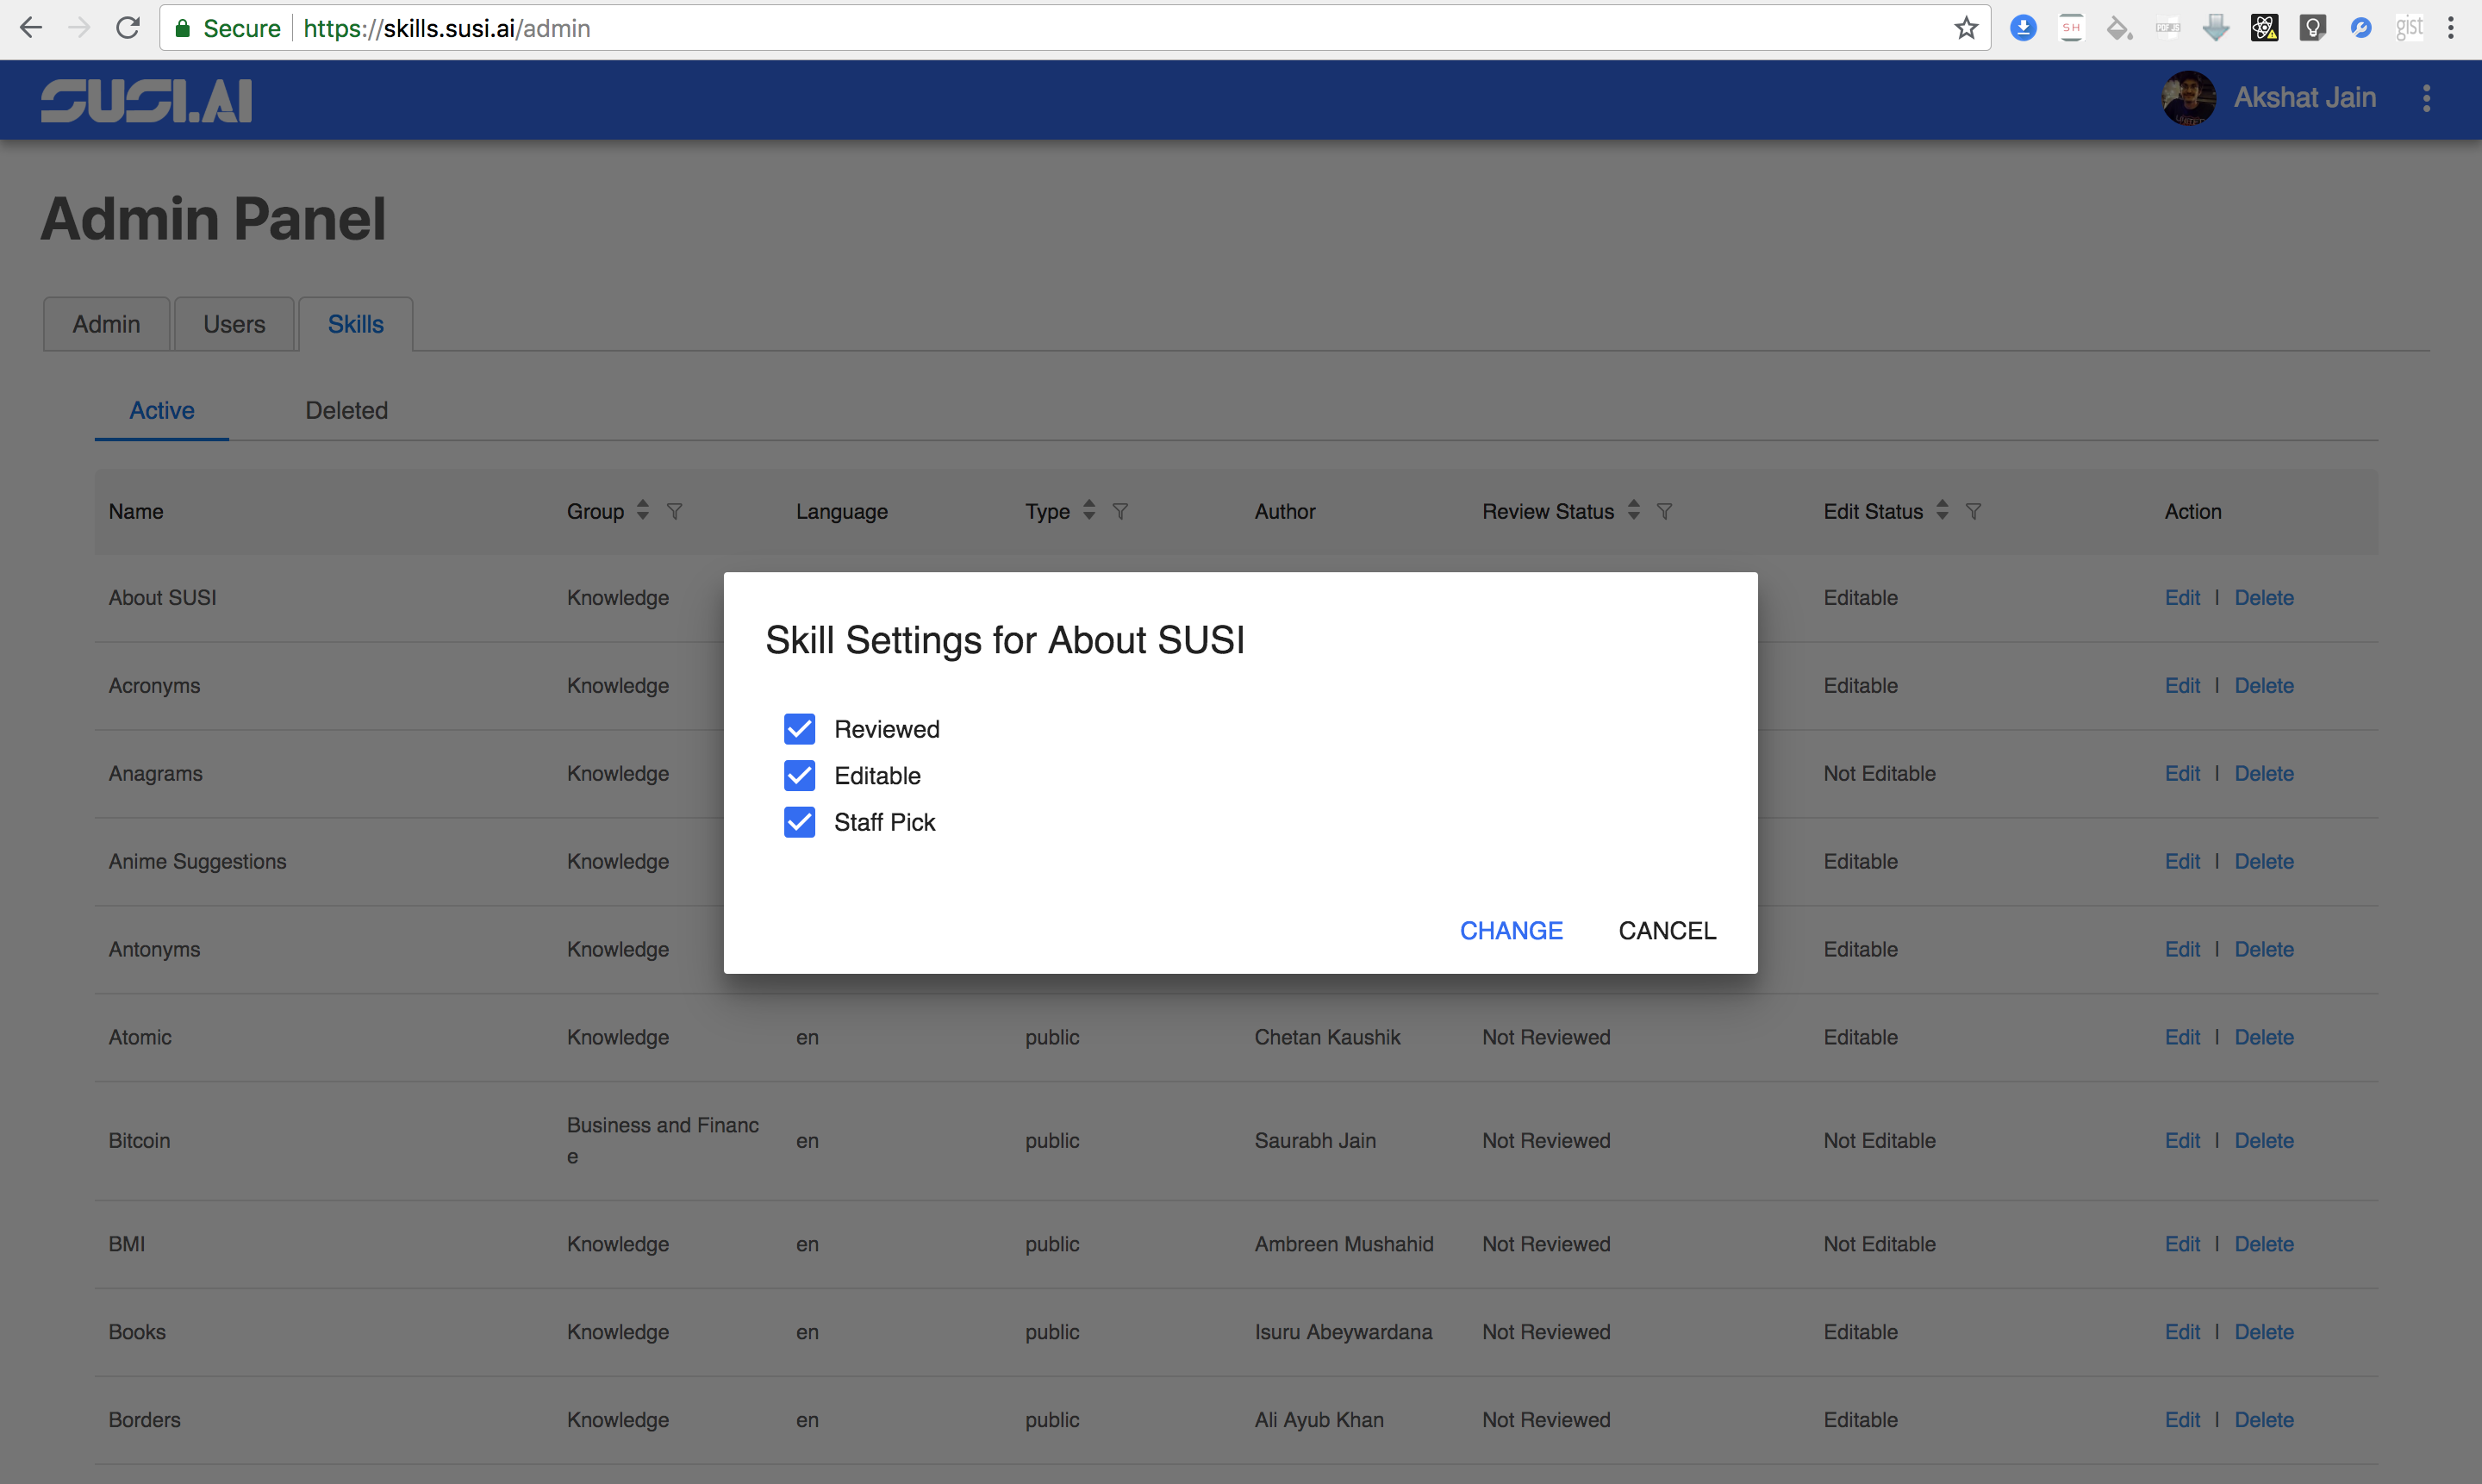Sort by Group column arrows
Screen dimensions: 2482x1484
tap(642, 510)
